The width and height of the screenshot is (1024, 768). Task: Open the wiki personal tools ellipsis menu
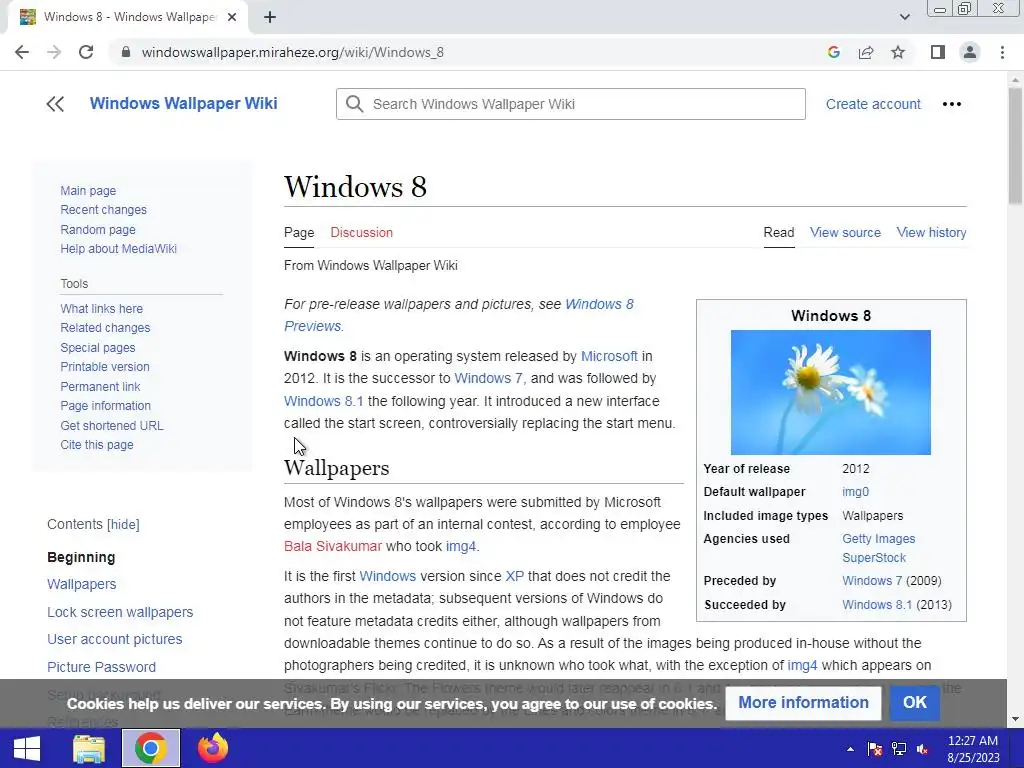952,104
